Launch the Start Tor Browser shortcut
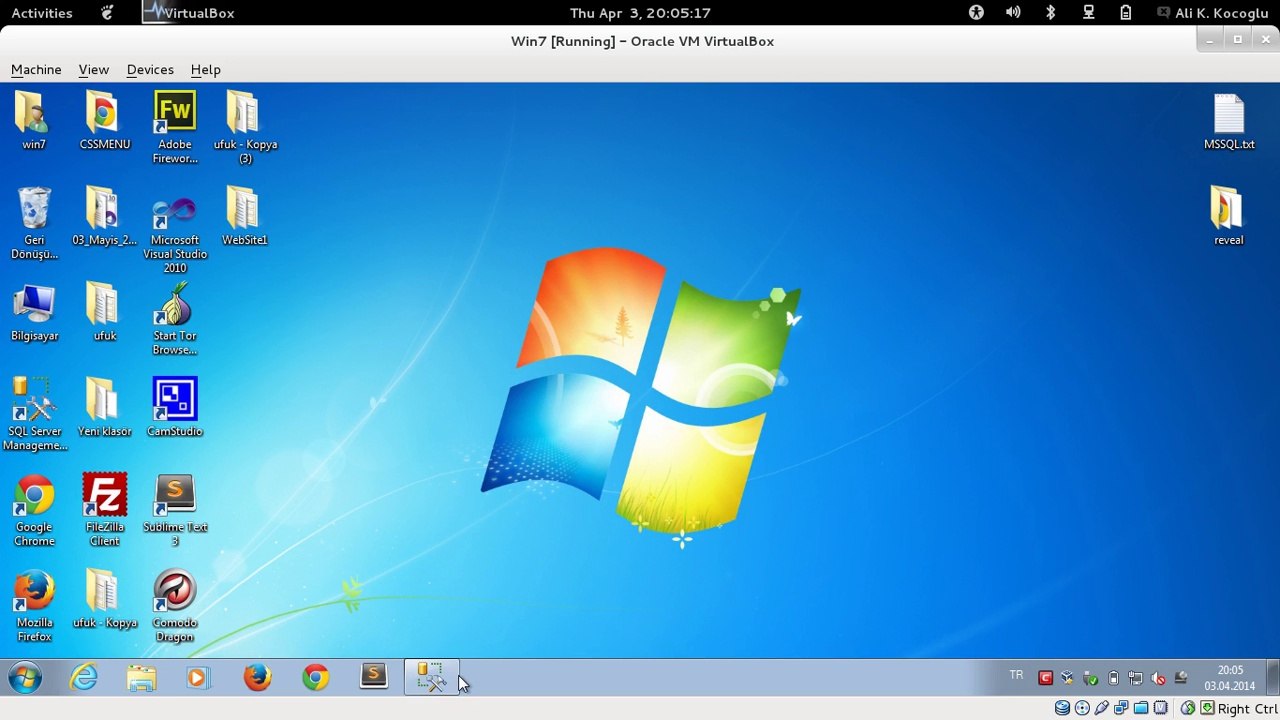Screen dimensions: 1280x720 175,319
